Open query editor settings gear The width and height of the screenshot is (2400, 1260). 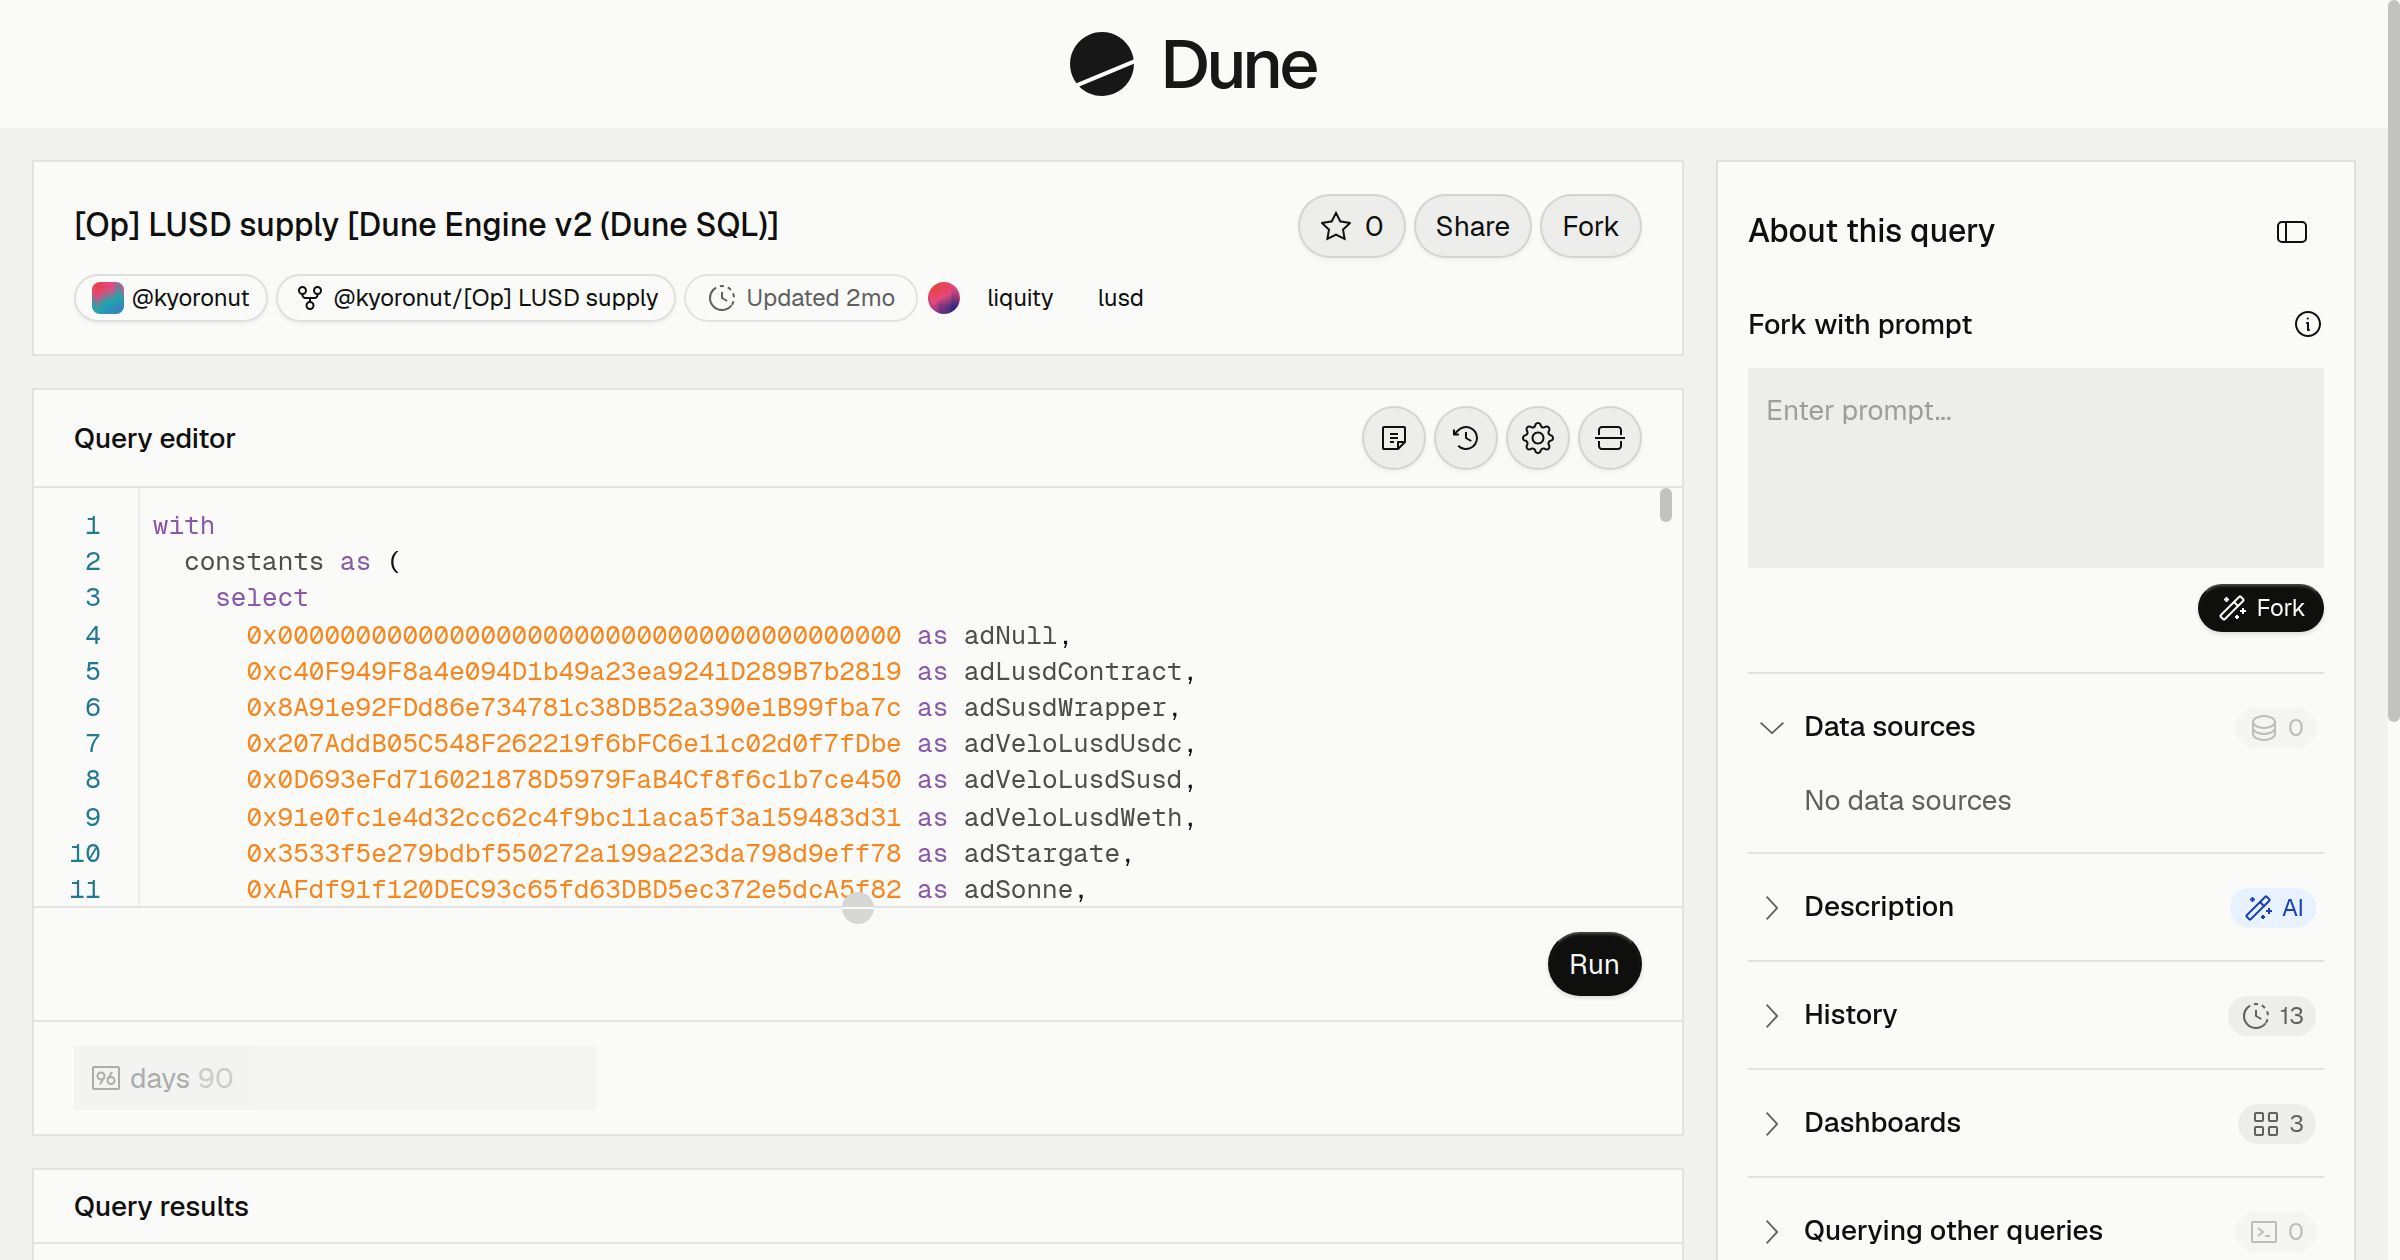(x=1537, y=438)
